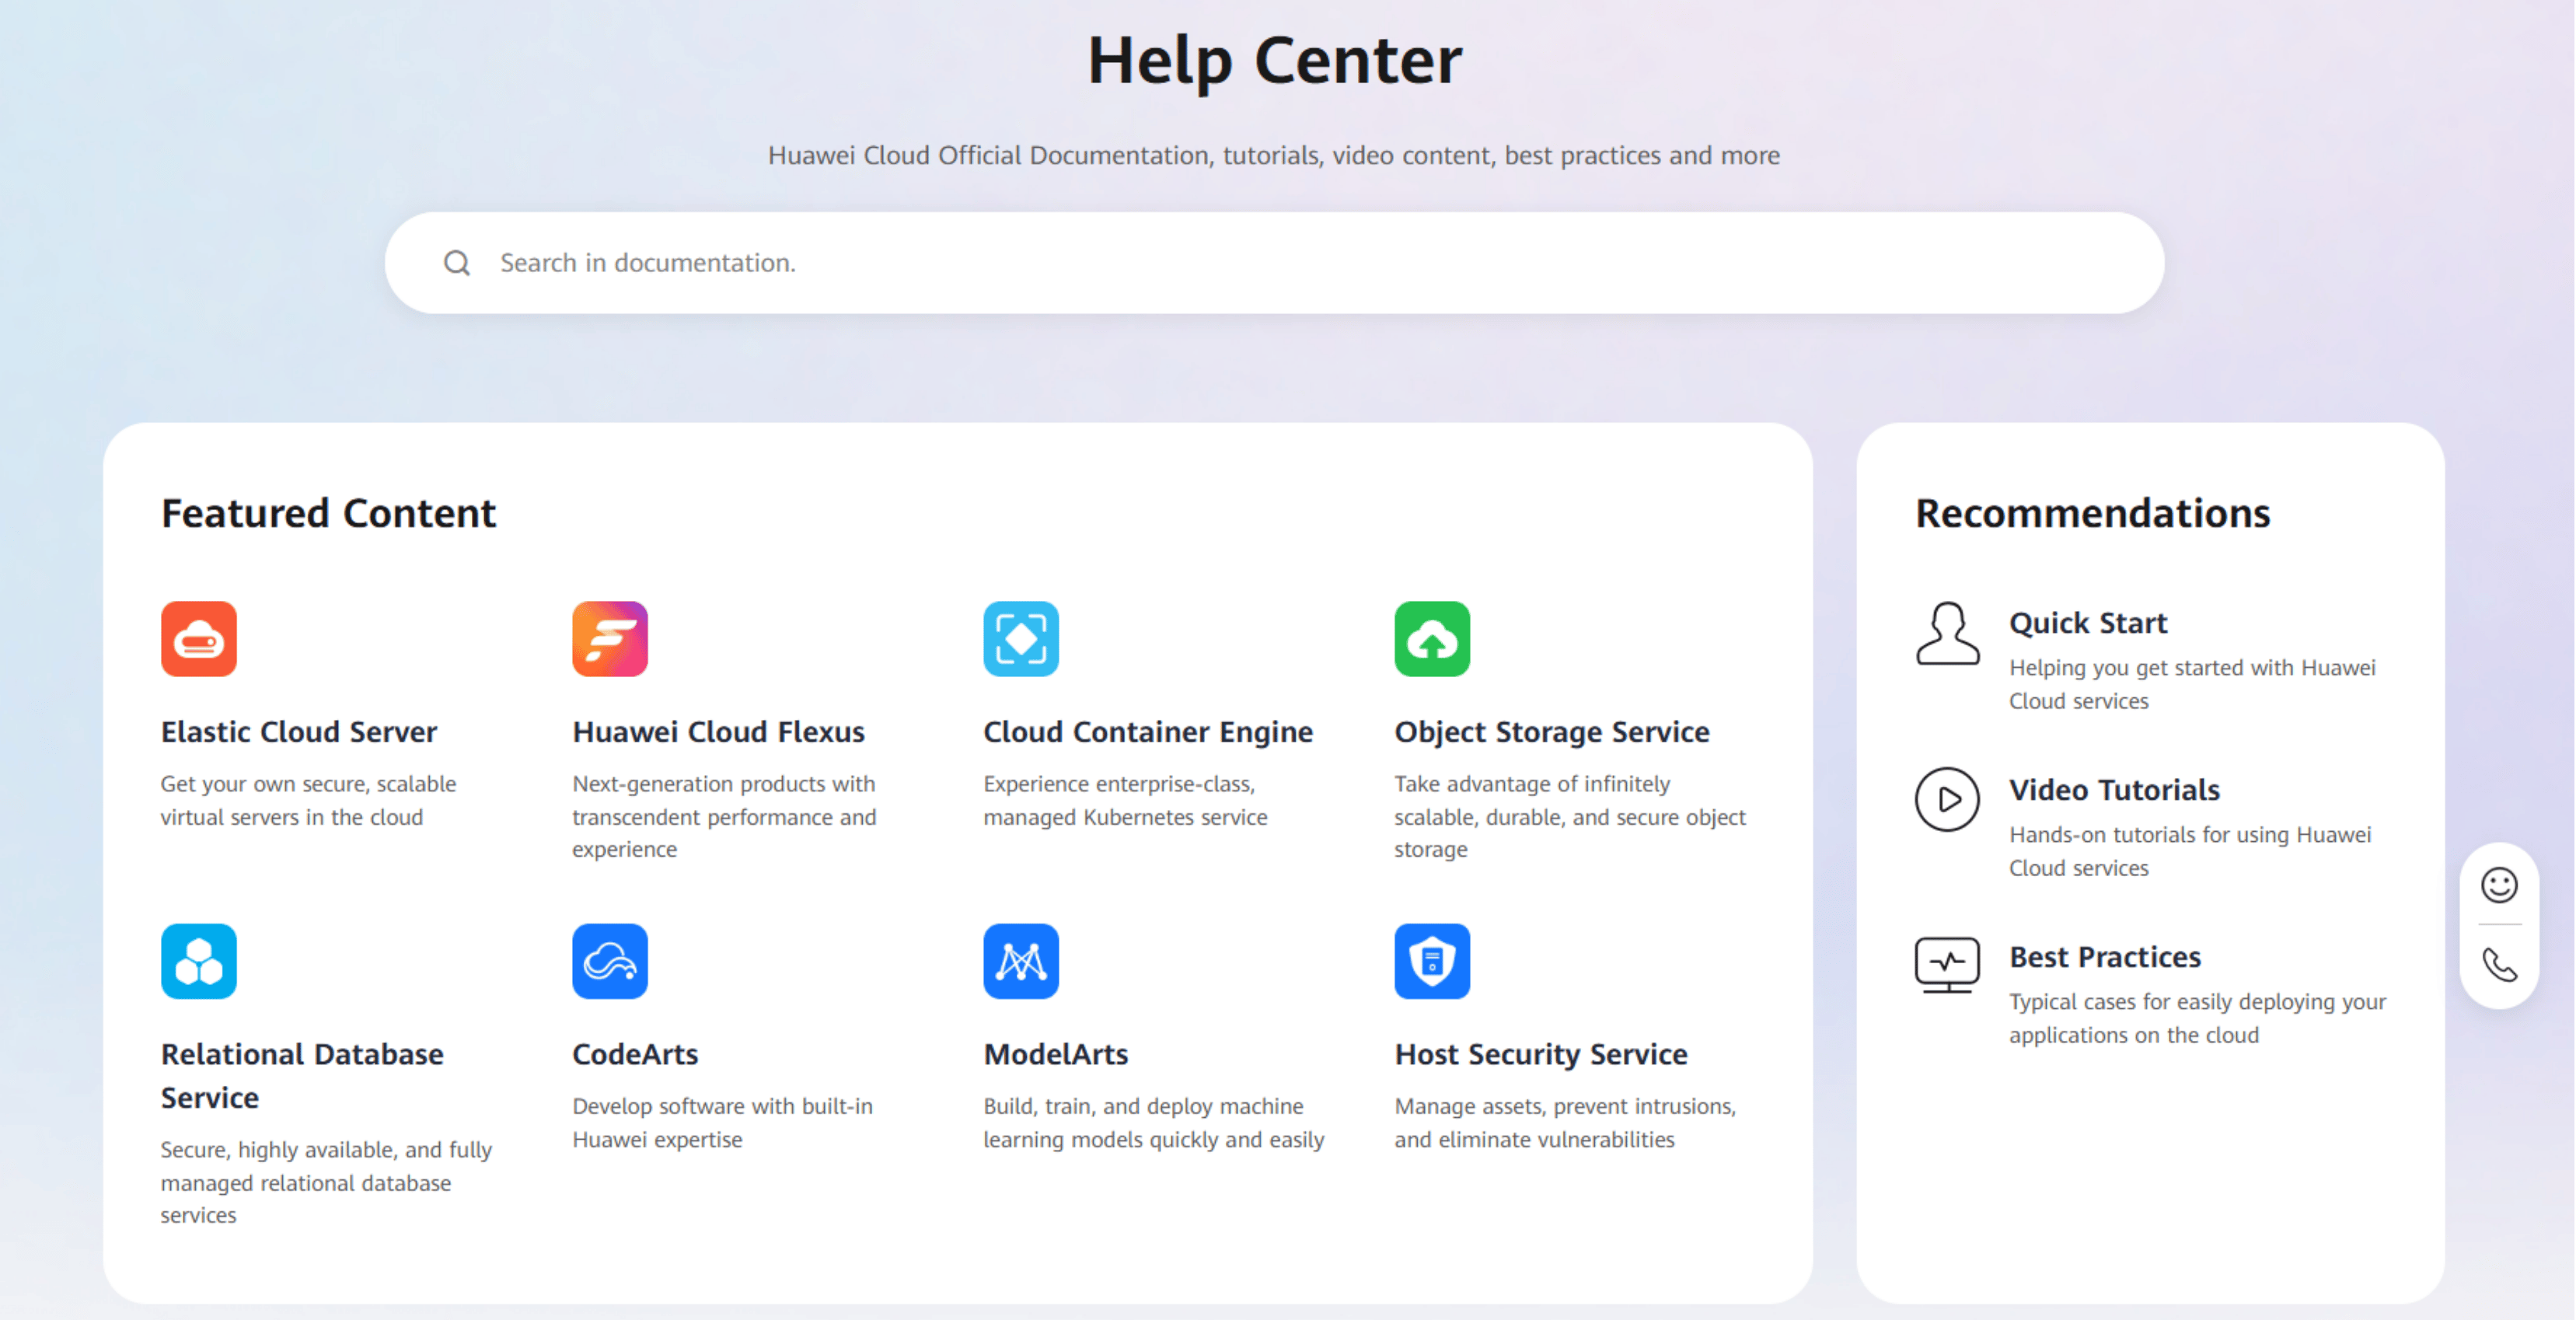The height and width of the screenshot is (1320, 2576).
Task: Click the Featured Content heading
Action: click(328, 513)
